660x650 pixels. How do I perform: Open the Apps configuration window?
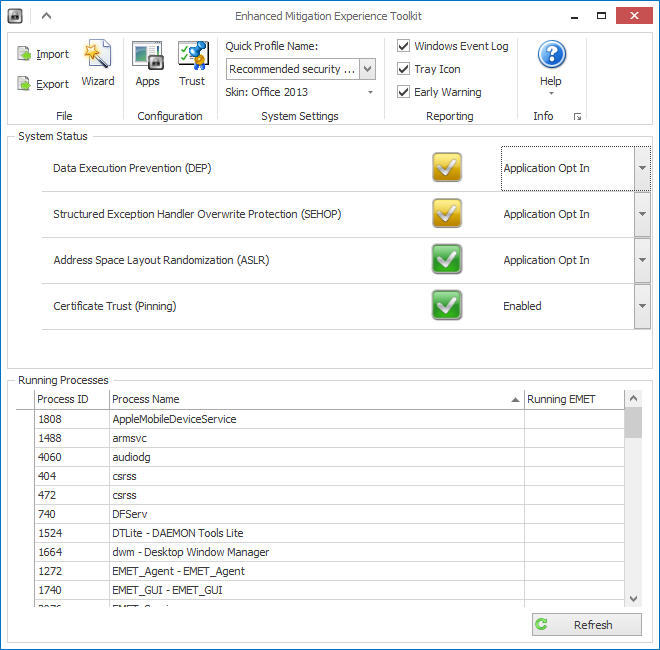click(x=147, y=63)
